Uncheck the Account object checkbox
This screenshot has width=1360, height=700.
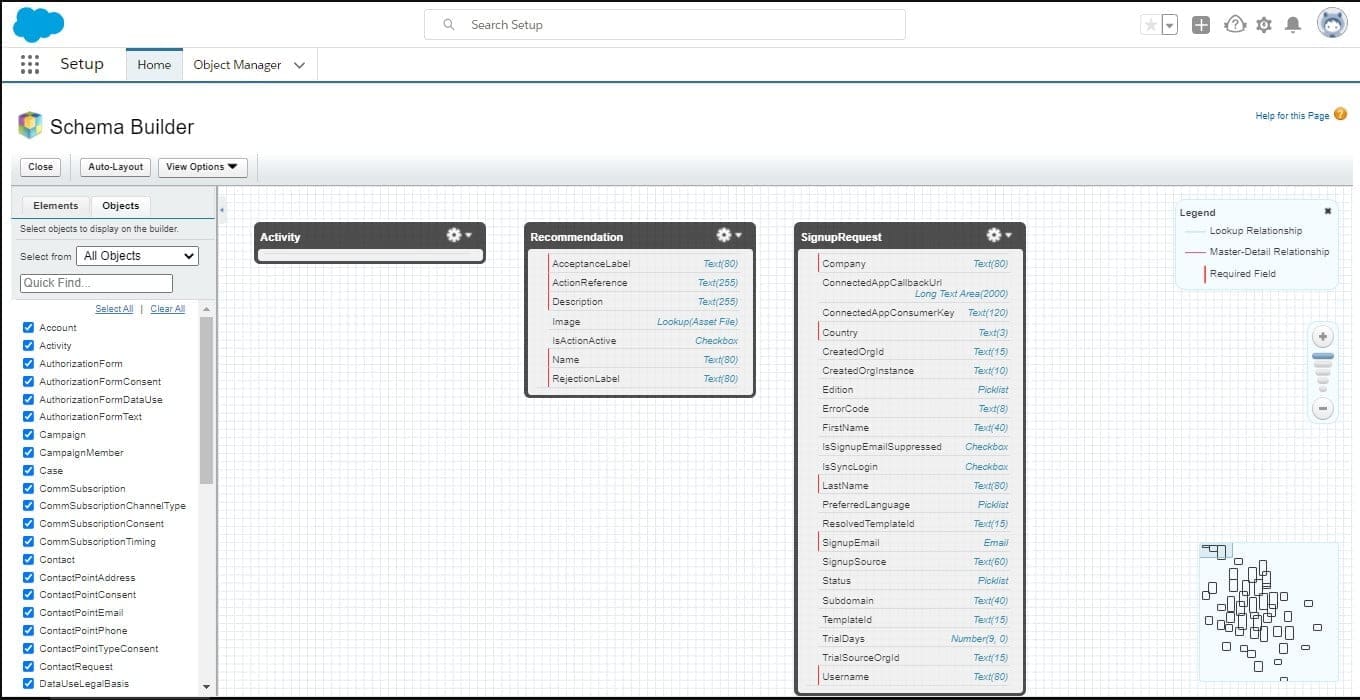(28, 328)
